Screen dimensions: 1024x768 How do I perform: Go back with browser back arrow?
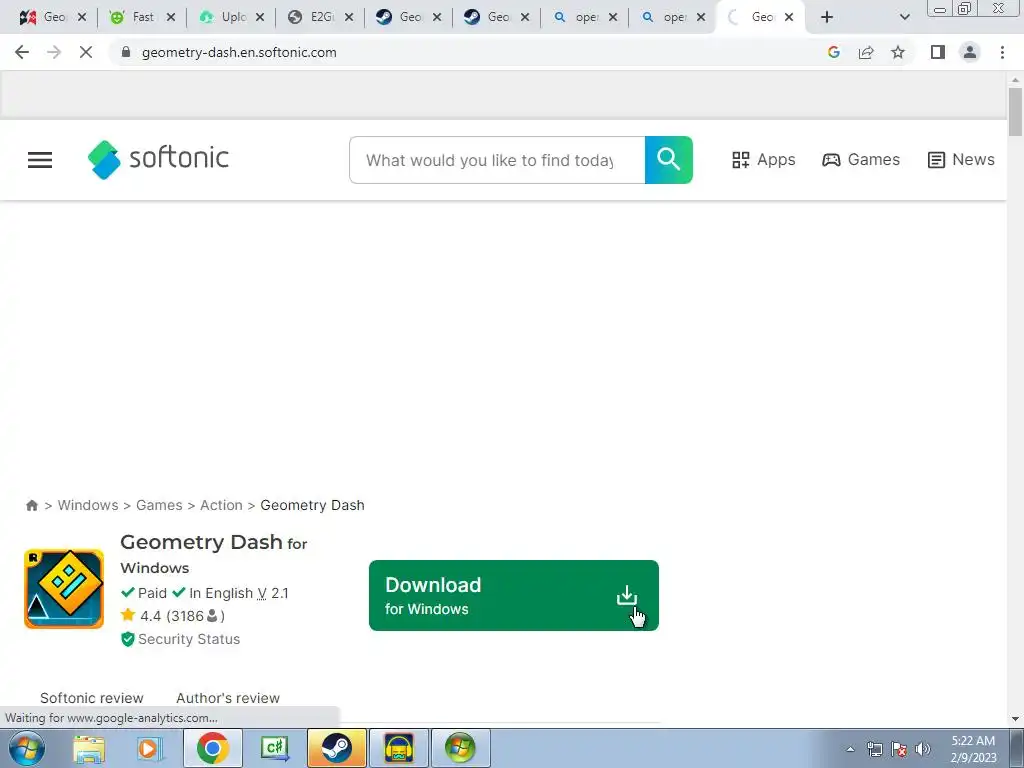tap(22, 52)
